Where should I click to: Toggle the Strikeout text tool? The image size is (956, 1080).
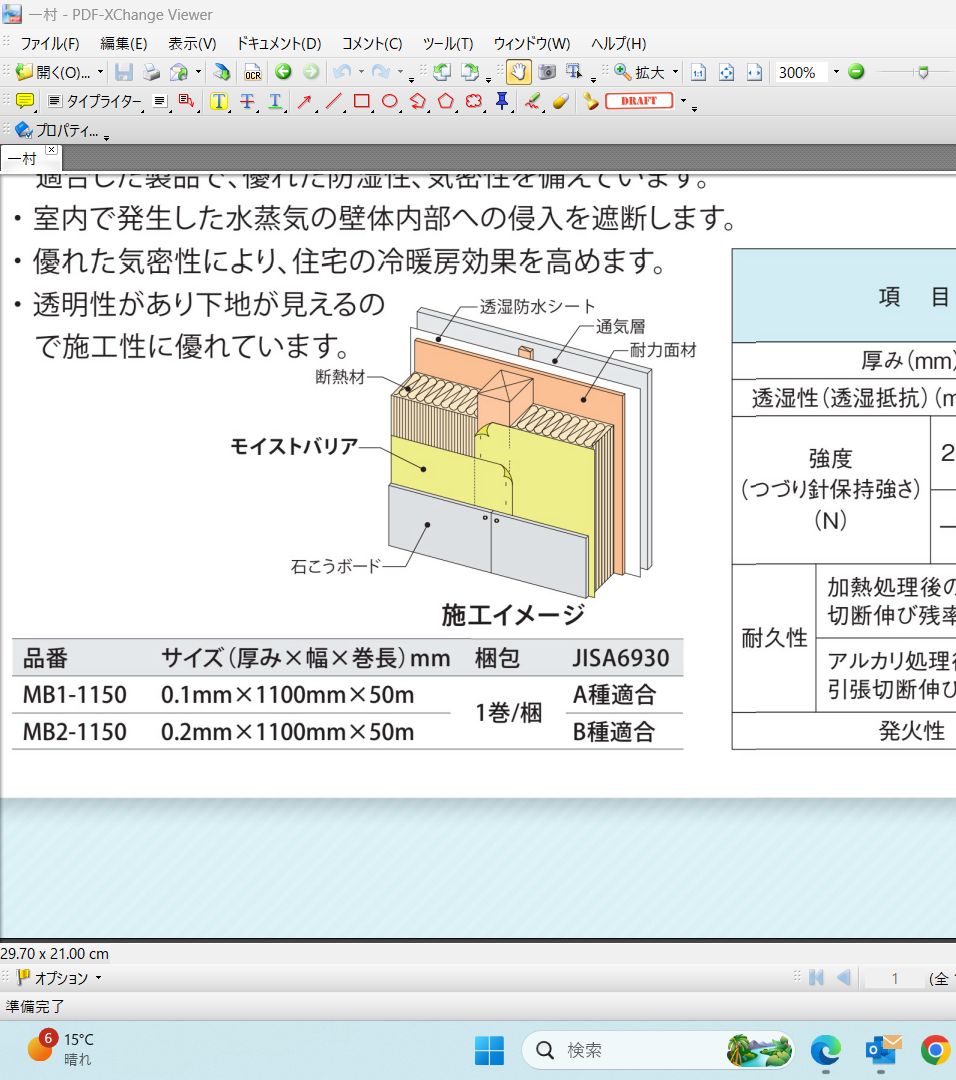(x=247, y=101)
